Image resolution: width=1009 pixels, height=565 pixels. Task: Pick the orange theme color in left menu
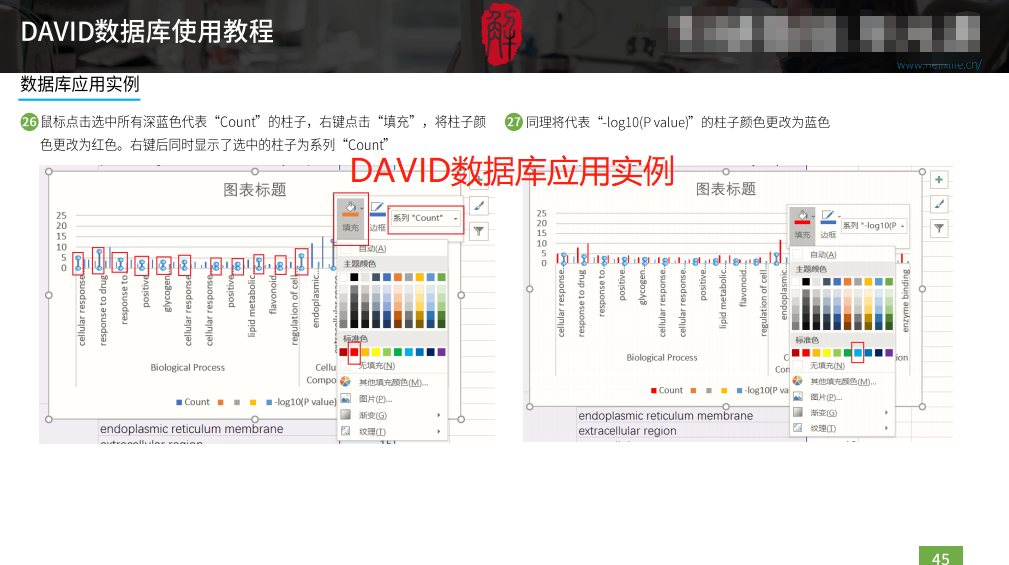point(398,277)
